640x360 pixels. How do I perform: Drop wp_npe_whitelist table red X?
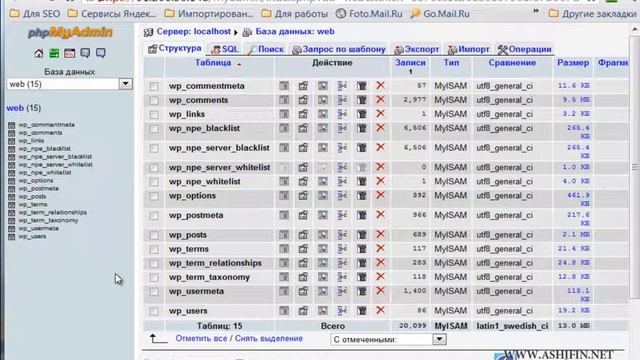coord(380,181)
